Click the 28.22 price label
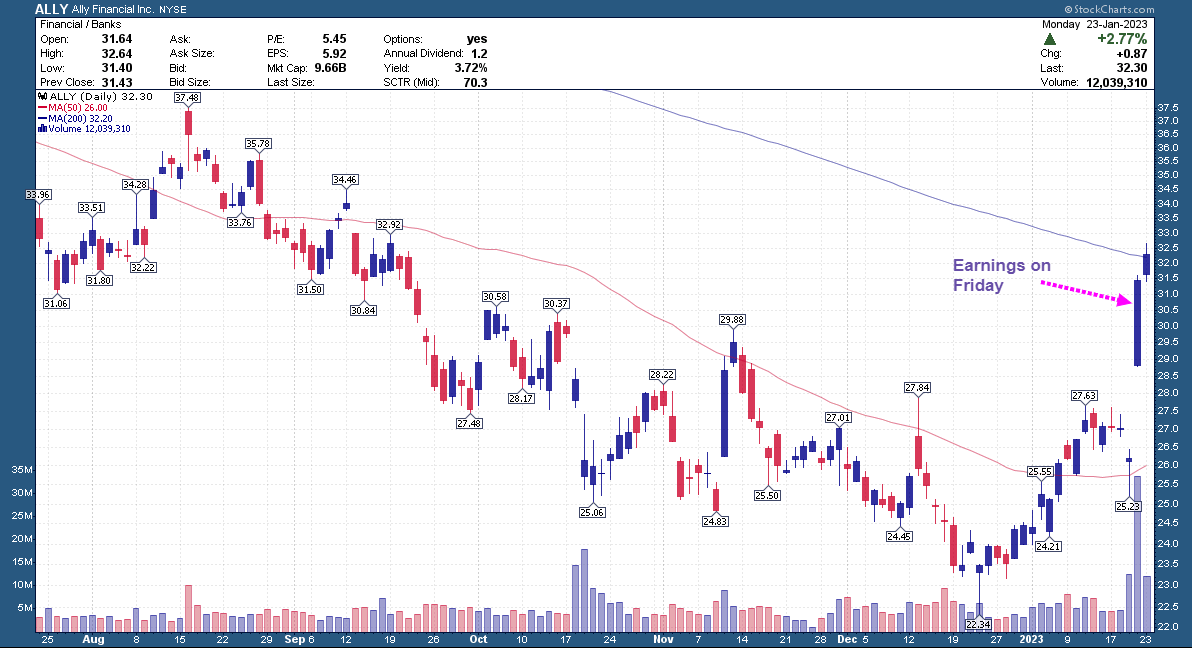The width and height of the screenshot is (1192, 648). (x=662, y=374)
